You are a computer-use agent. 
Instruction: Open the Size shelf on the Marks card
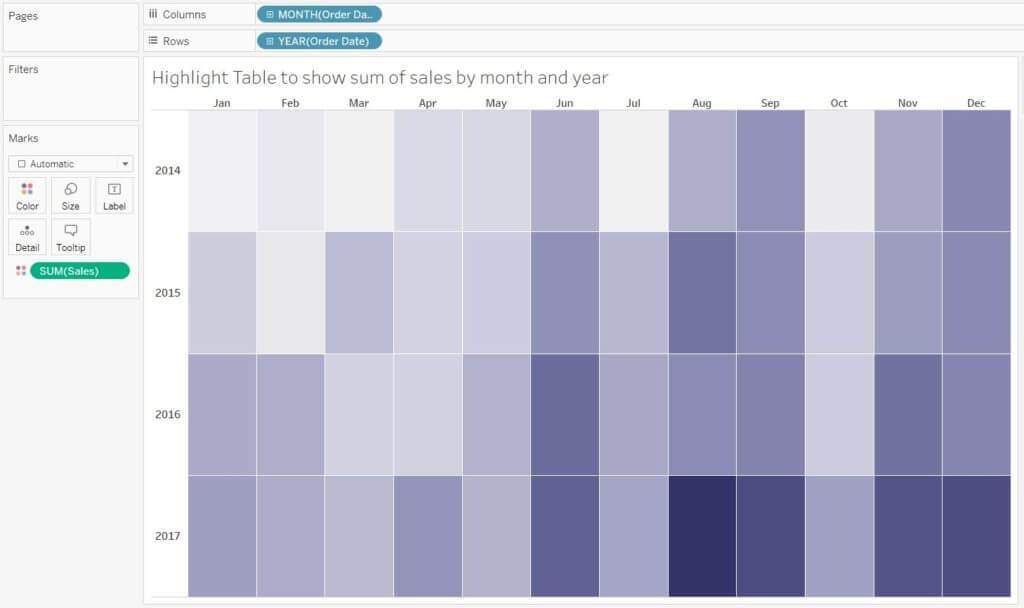click(70, 195)
